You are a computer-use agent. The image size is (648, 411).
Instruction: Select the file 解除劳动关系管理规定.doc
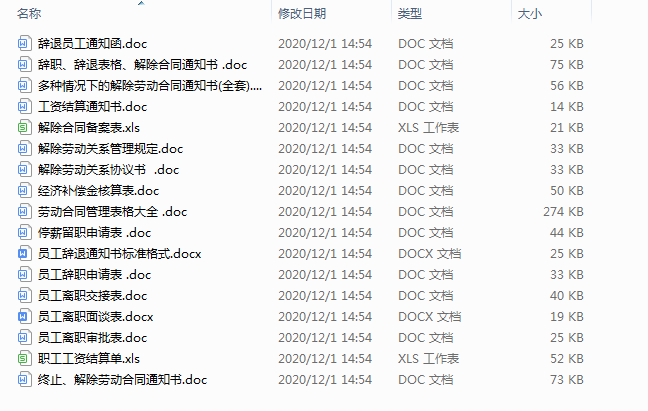[110, 149]
